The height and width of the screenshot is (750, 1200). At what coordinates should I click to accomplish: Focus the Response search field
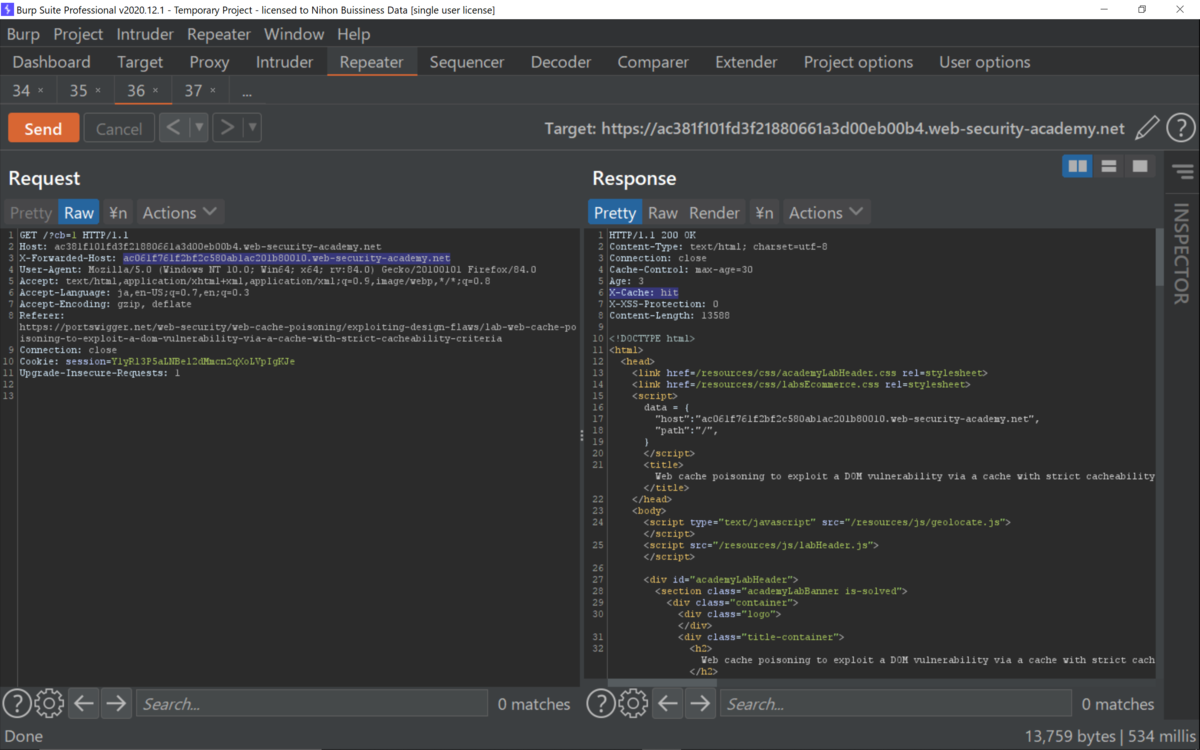[x=895, y=704]
